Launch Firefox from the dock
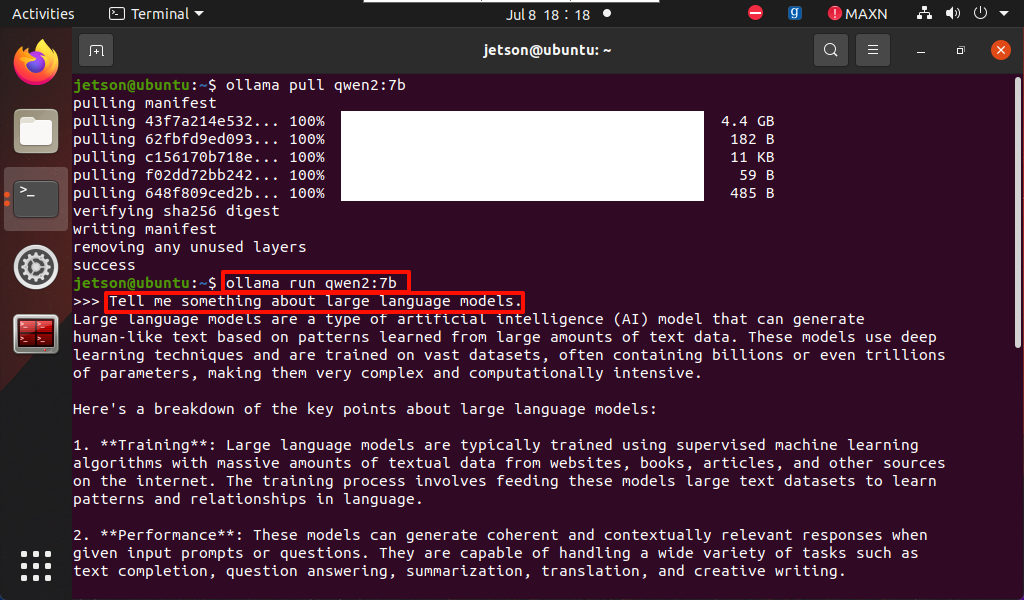This screenshot has height=600, width=1024. point(36,63)
